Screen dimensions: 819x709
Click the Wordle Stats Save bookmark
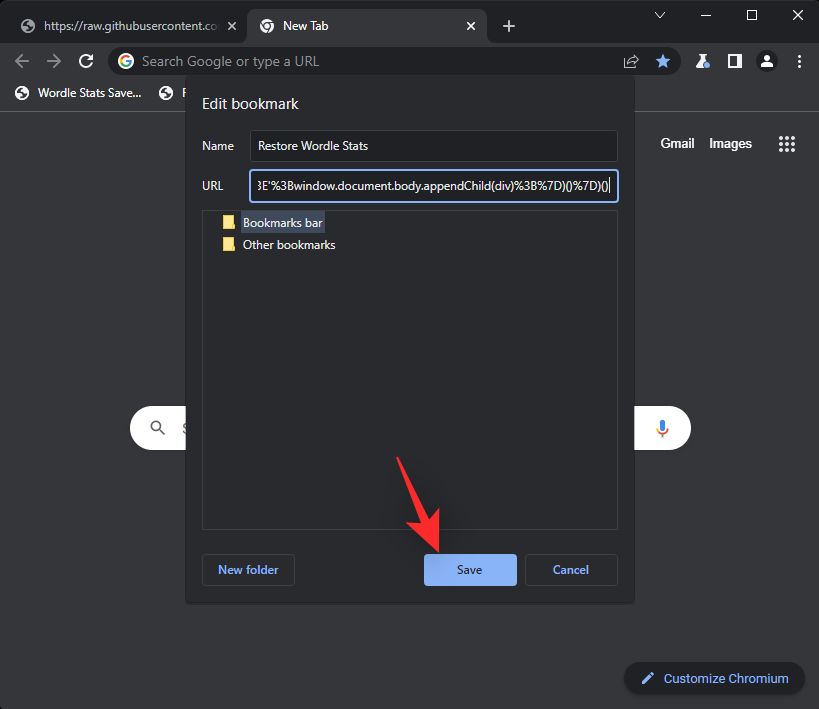pyautogui.click(x=78, y=93)
